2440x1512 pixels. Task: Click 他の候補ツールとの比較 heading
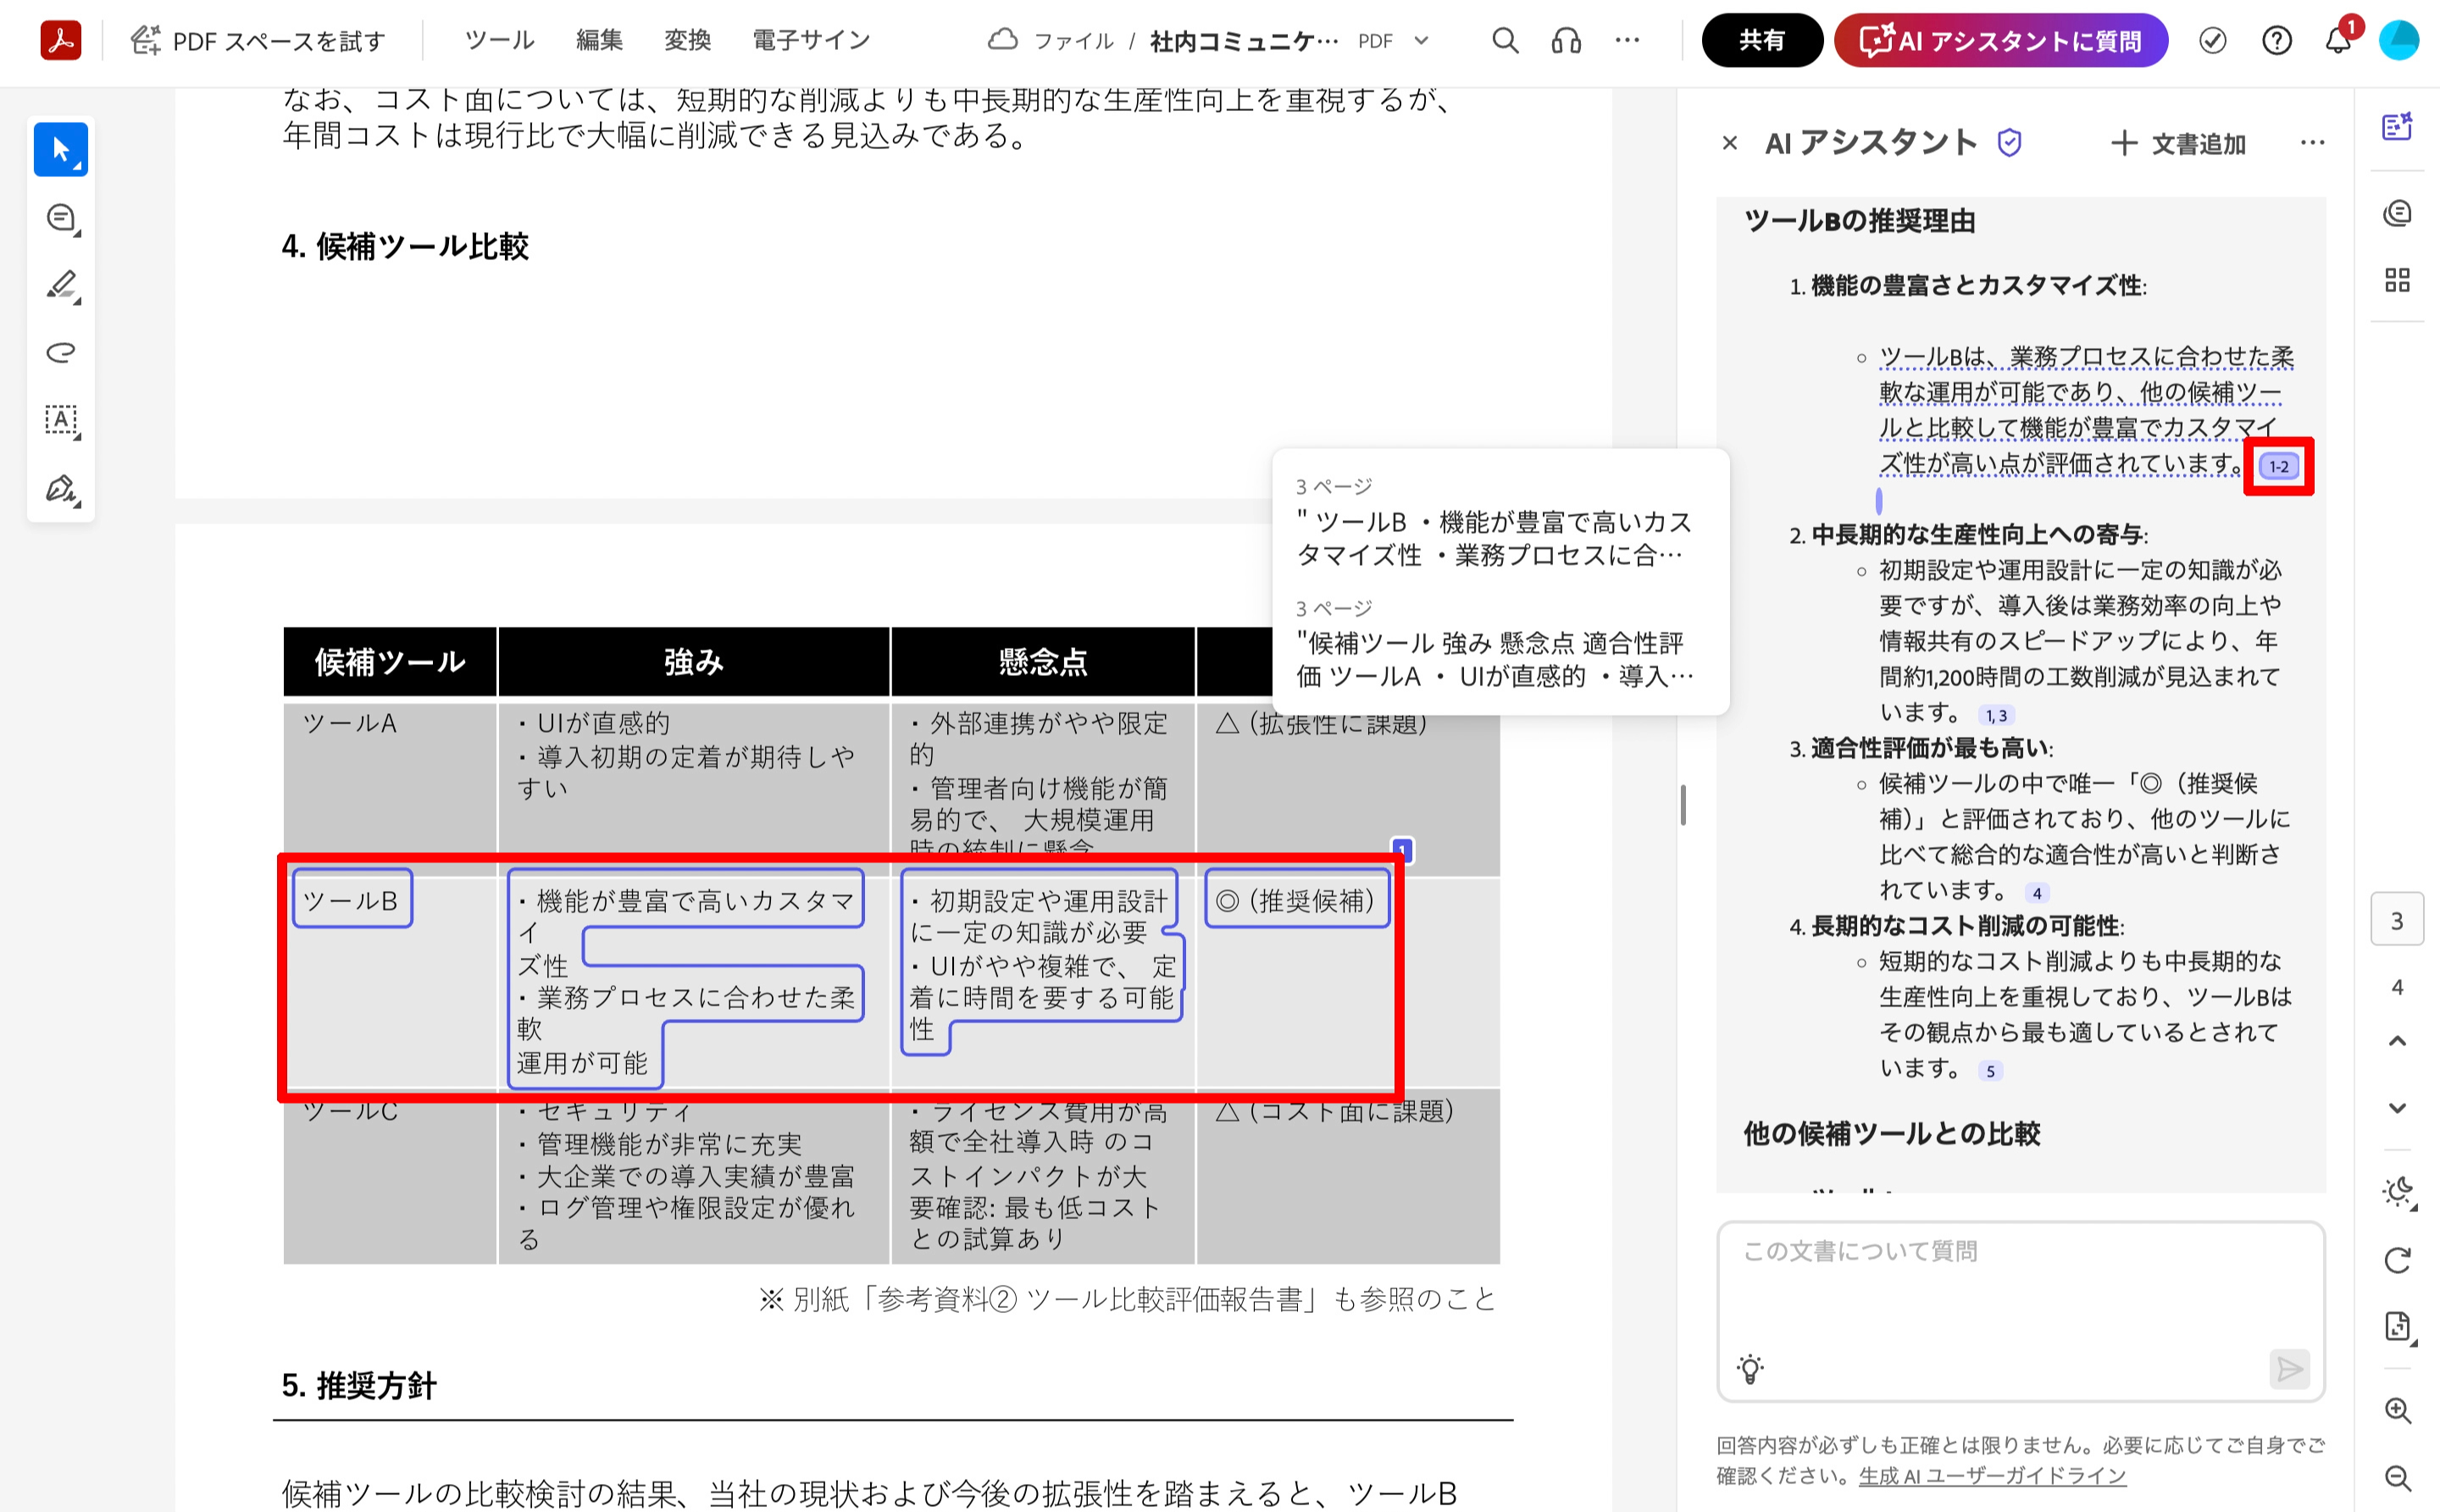point(1892,1133)
